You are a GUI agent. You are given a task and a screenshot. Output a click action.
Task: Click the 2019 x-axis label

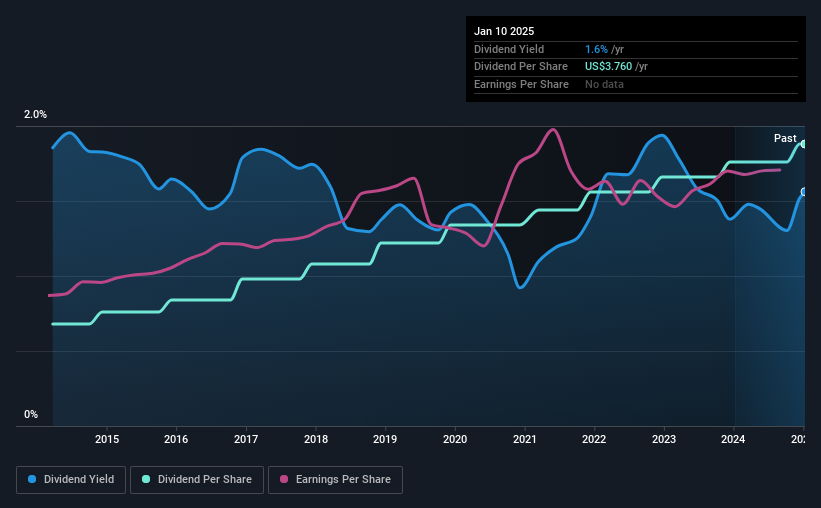pyautogui.click(x=385, y=439)
